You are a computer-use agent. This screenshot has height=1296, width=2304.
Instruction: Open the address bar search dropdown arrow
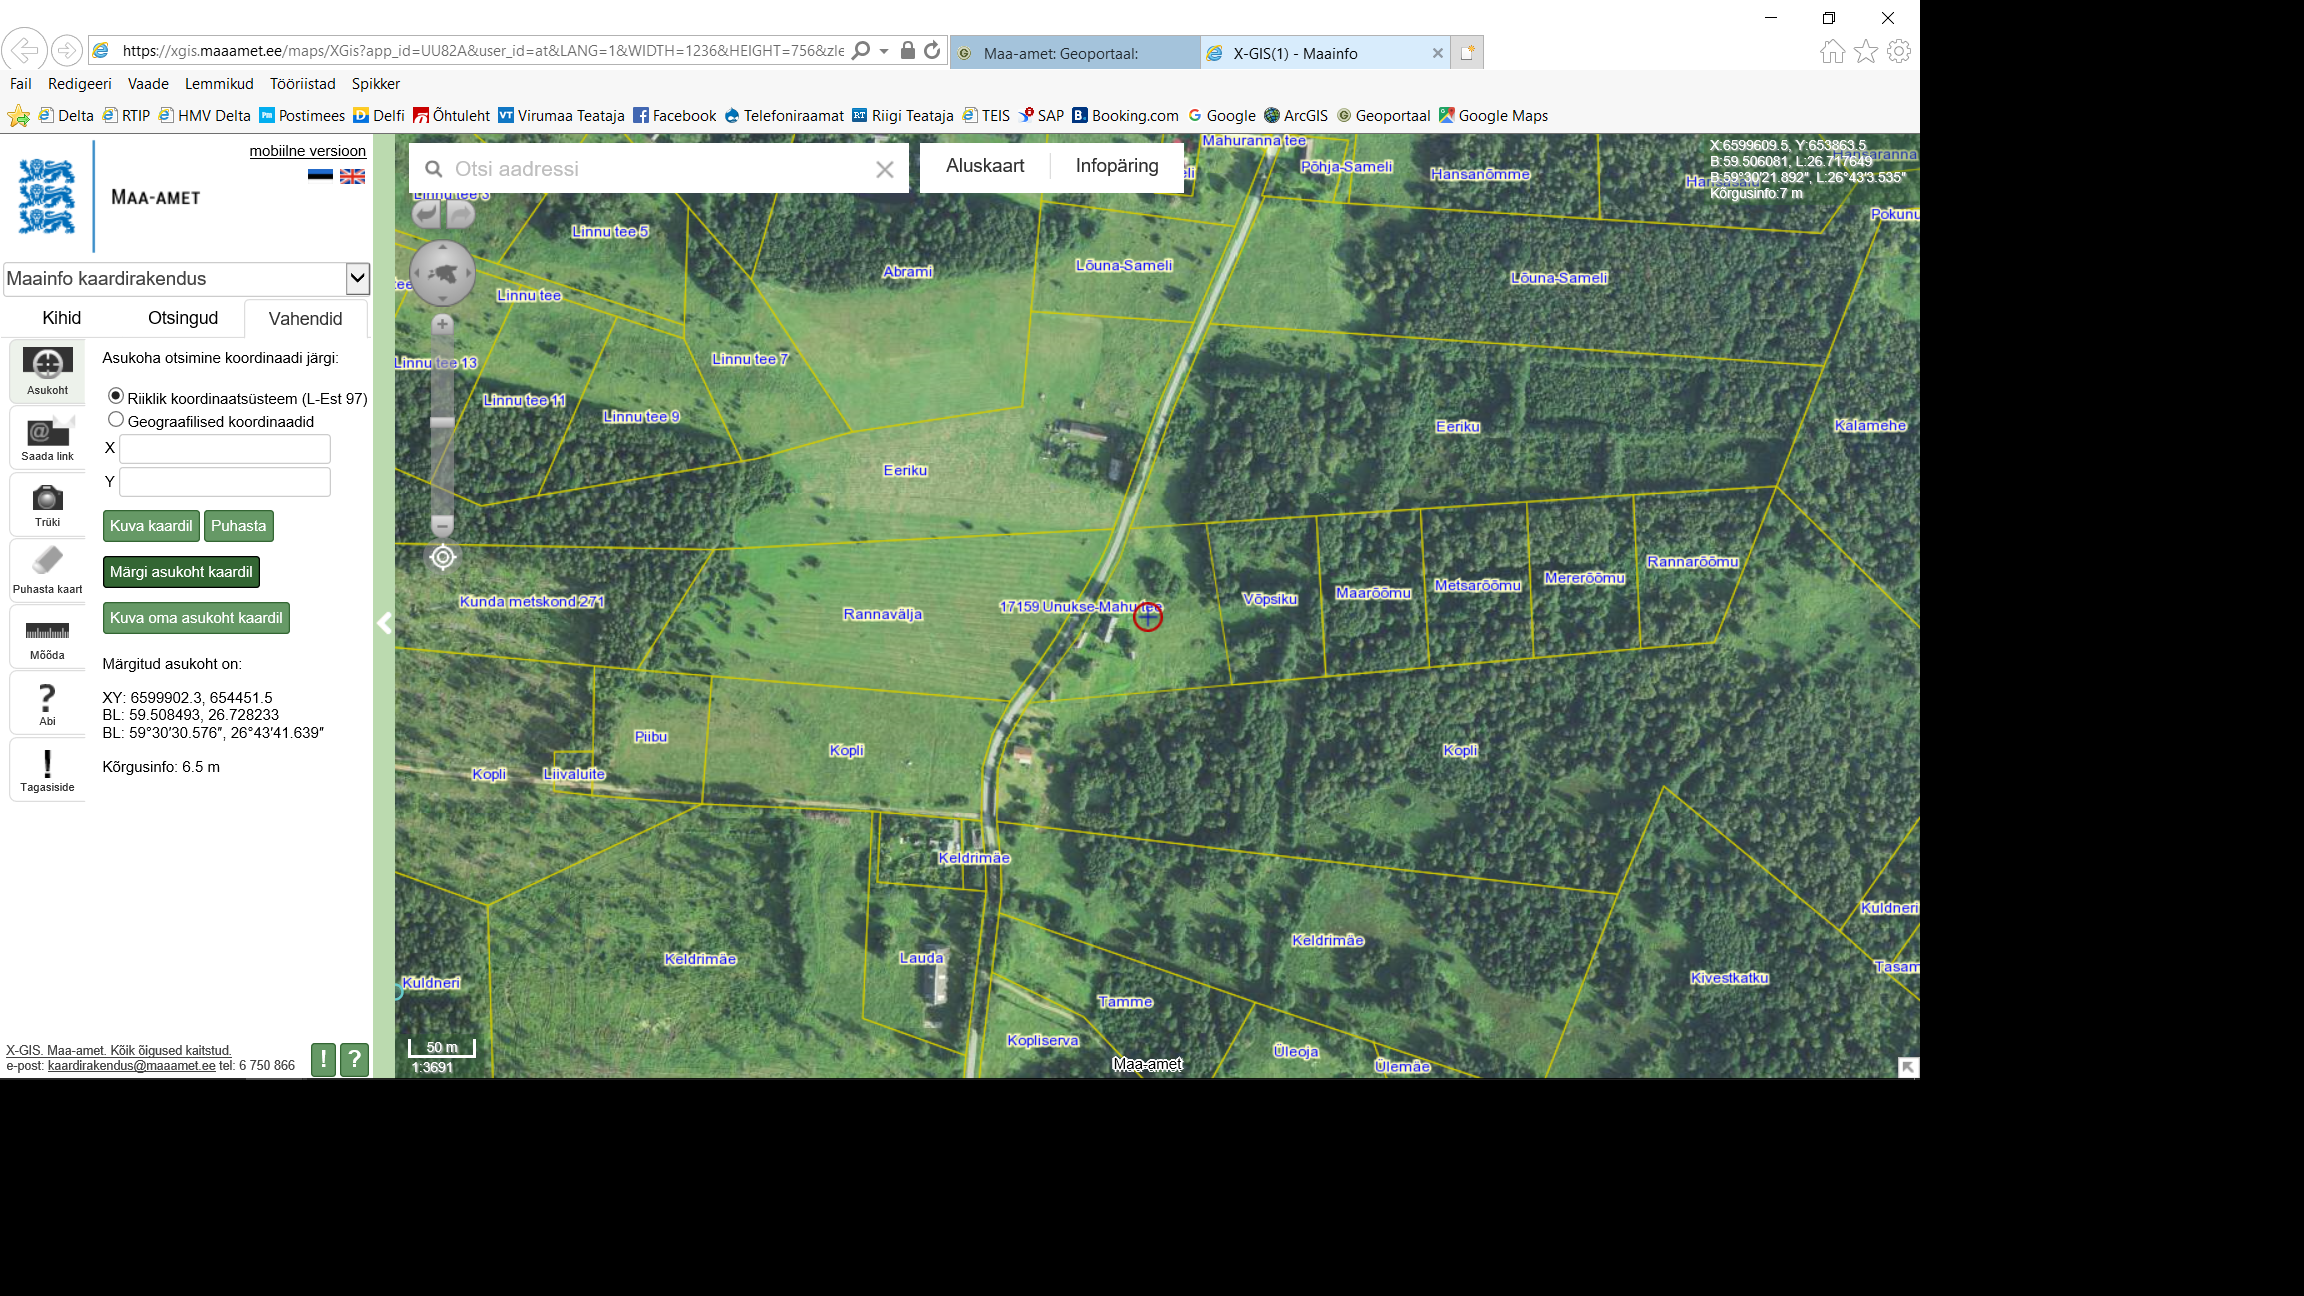tap(884, 51)
